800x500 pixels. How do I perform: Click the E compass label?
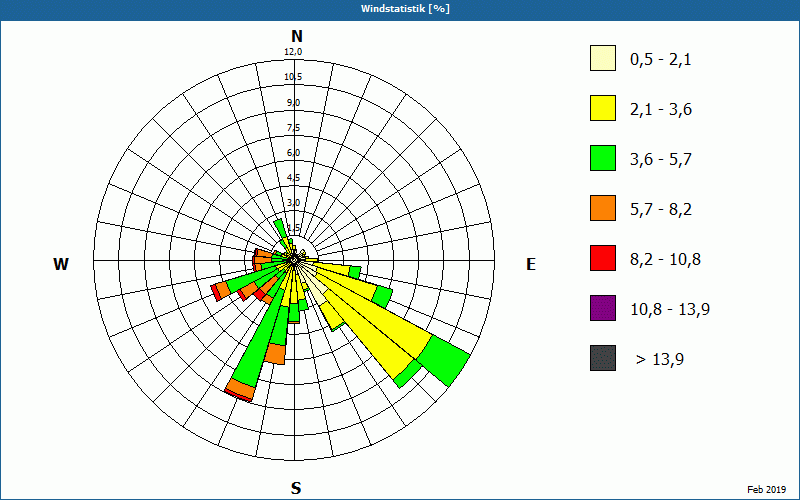tap(531, 264)
